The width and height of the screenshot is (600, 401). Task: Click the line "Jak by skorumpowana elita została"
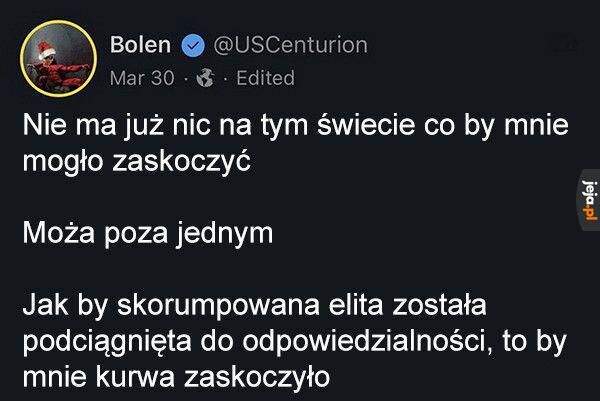[254, 306]
